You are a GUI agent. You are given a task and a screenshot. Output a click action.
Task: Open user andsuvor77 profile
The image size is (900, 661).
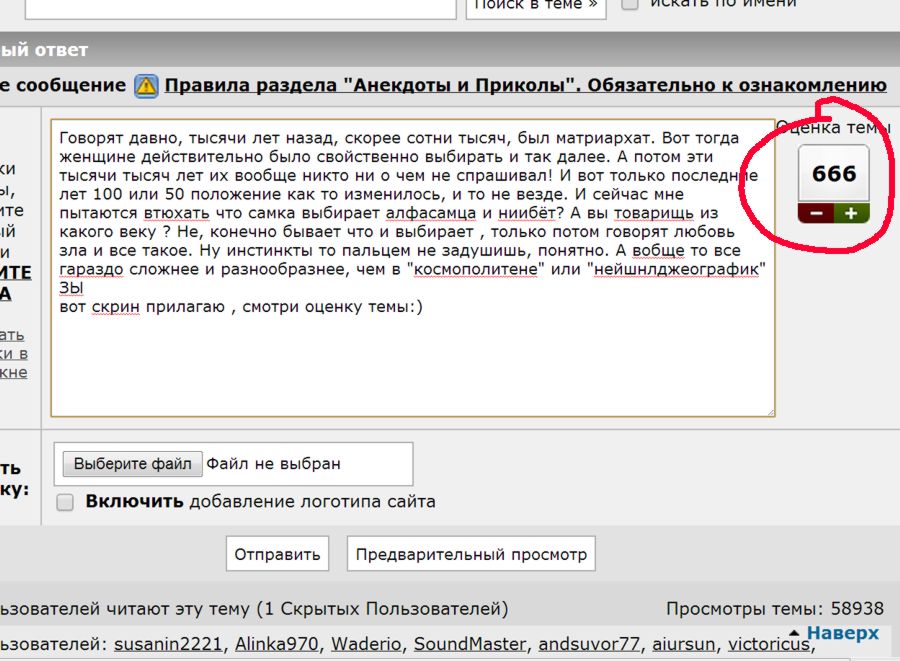point(588,644)
